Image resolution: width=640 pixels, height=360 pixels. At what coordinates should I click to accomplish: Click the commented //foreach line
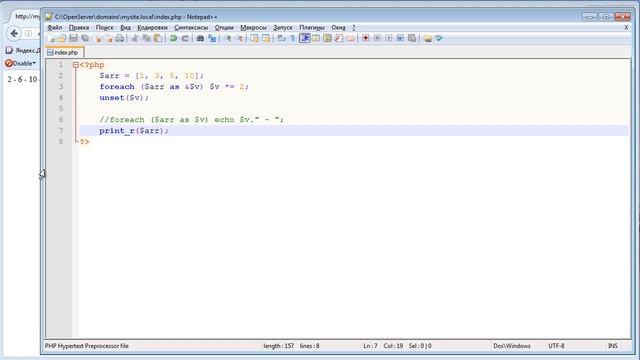[191, 120]
